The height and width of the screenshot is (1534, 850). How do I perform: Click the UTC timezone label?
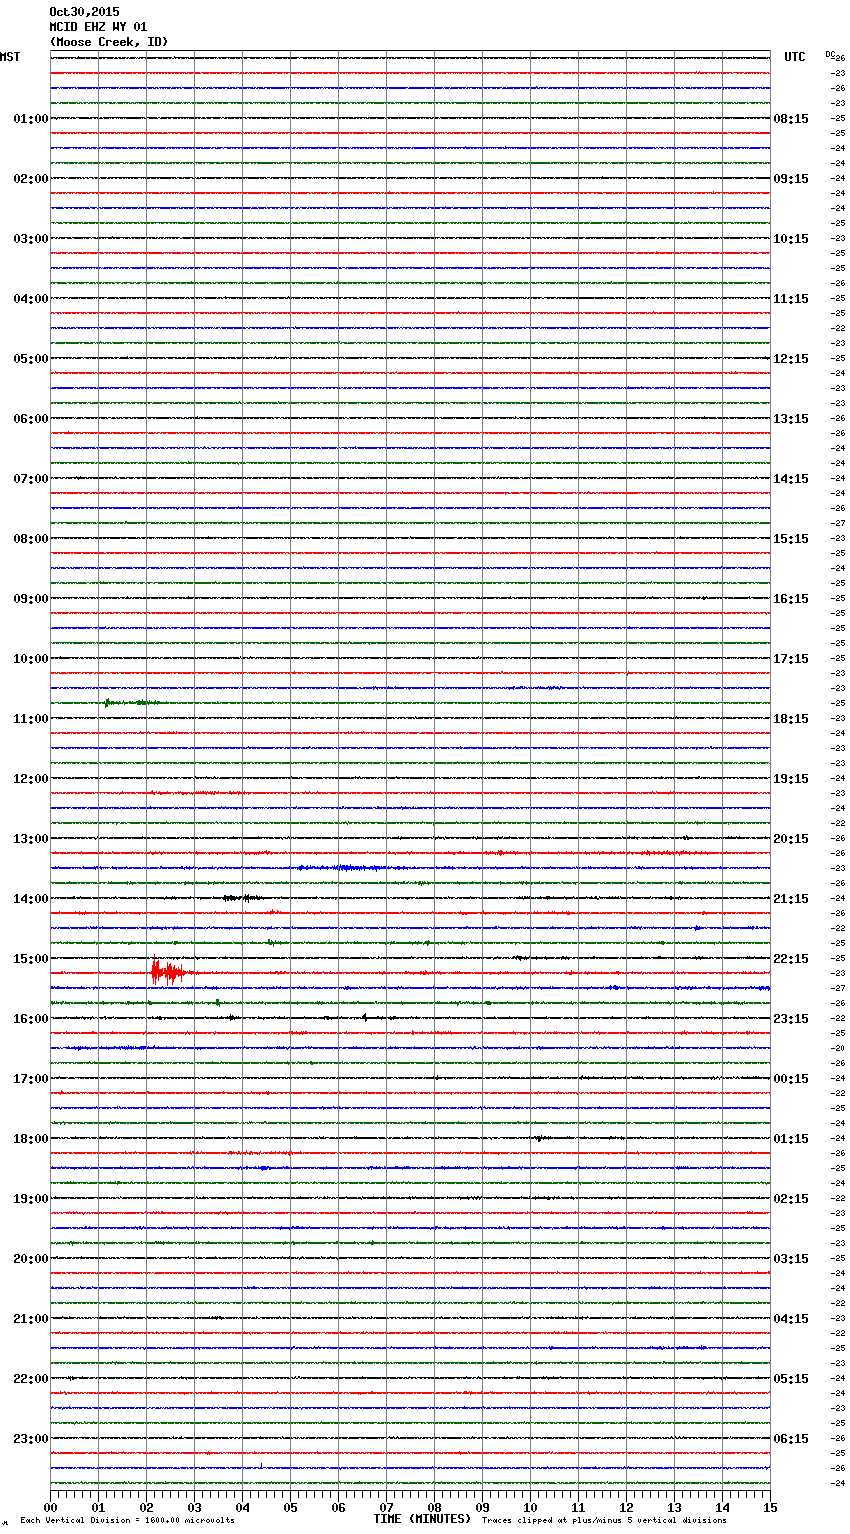click(x=795, y=57)
